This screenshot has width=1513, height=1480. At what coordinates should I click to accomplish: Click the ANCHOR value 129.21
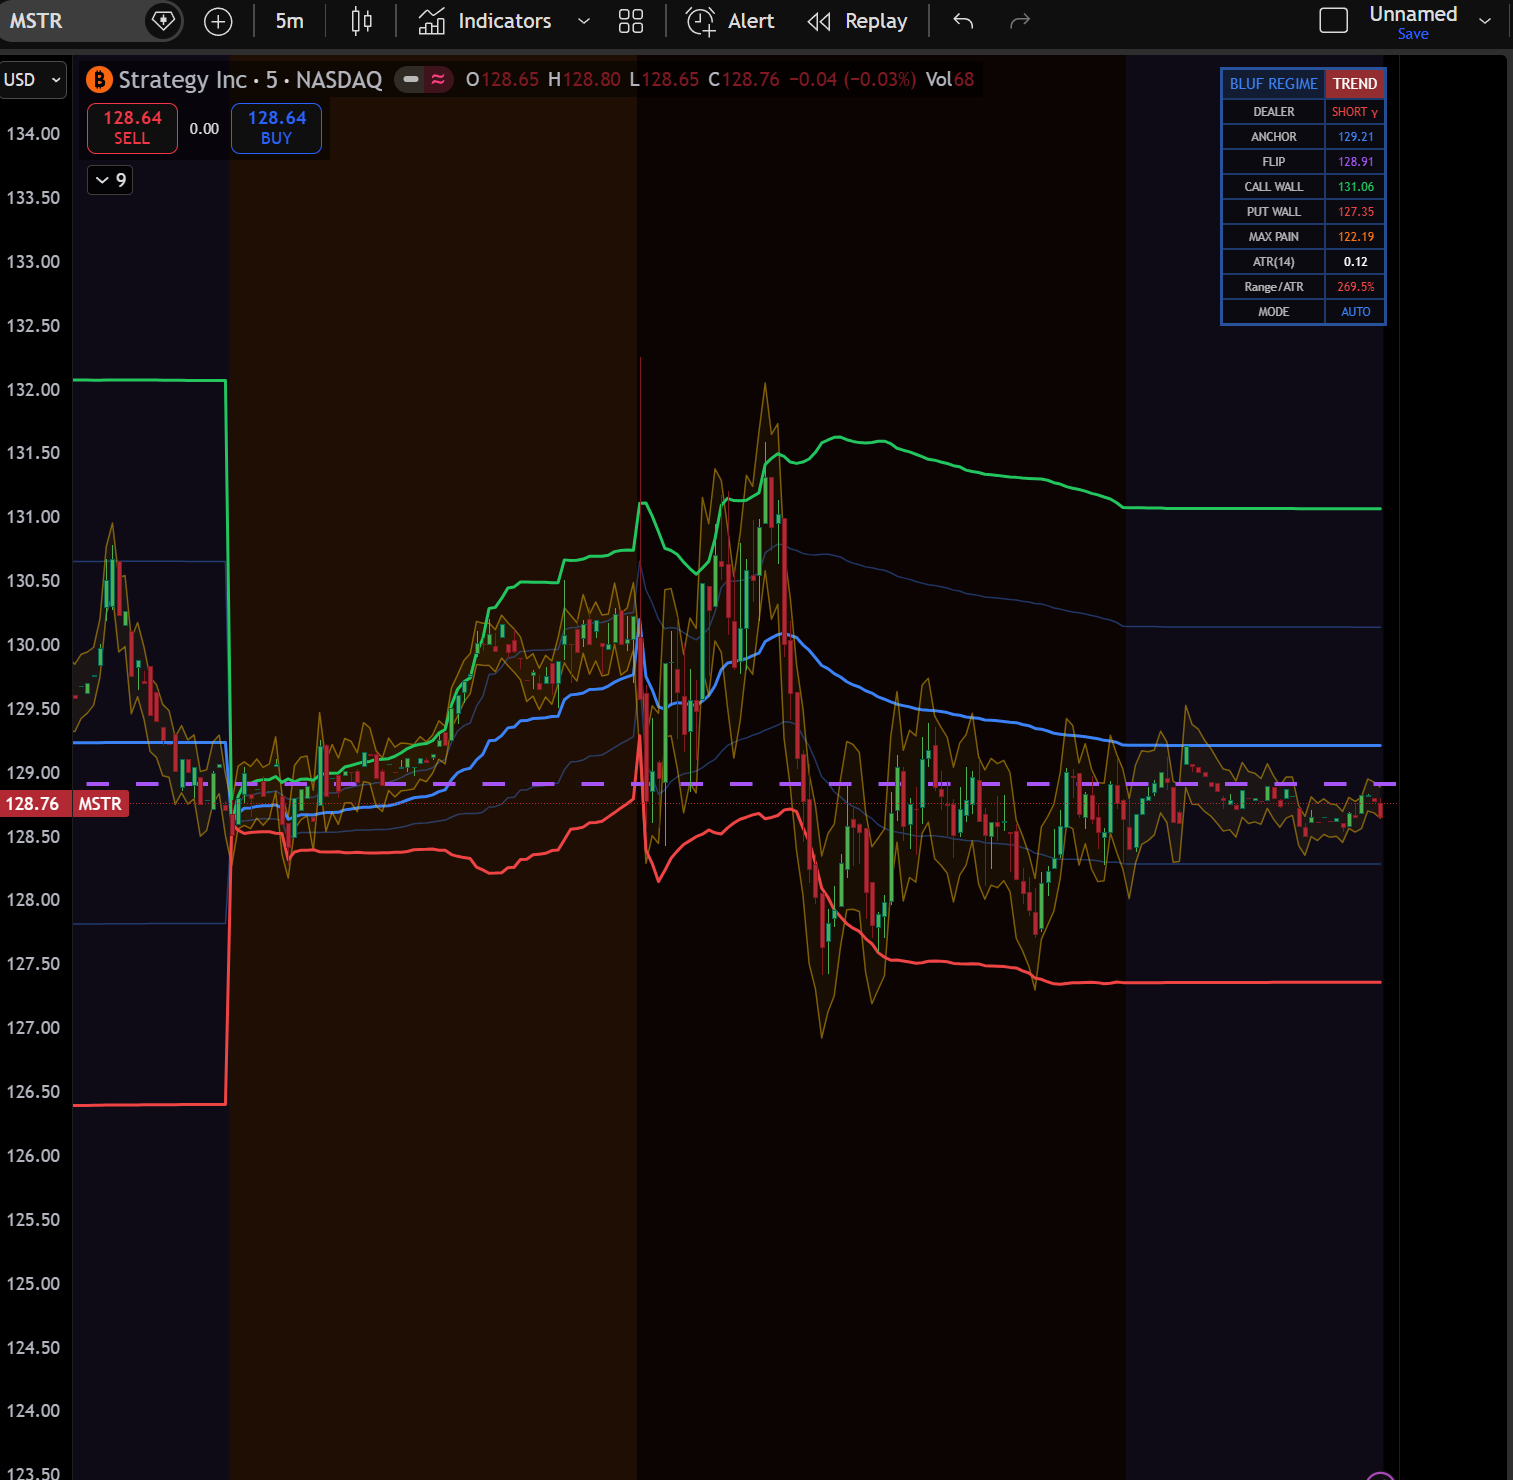tap(1355, 137)
